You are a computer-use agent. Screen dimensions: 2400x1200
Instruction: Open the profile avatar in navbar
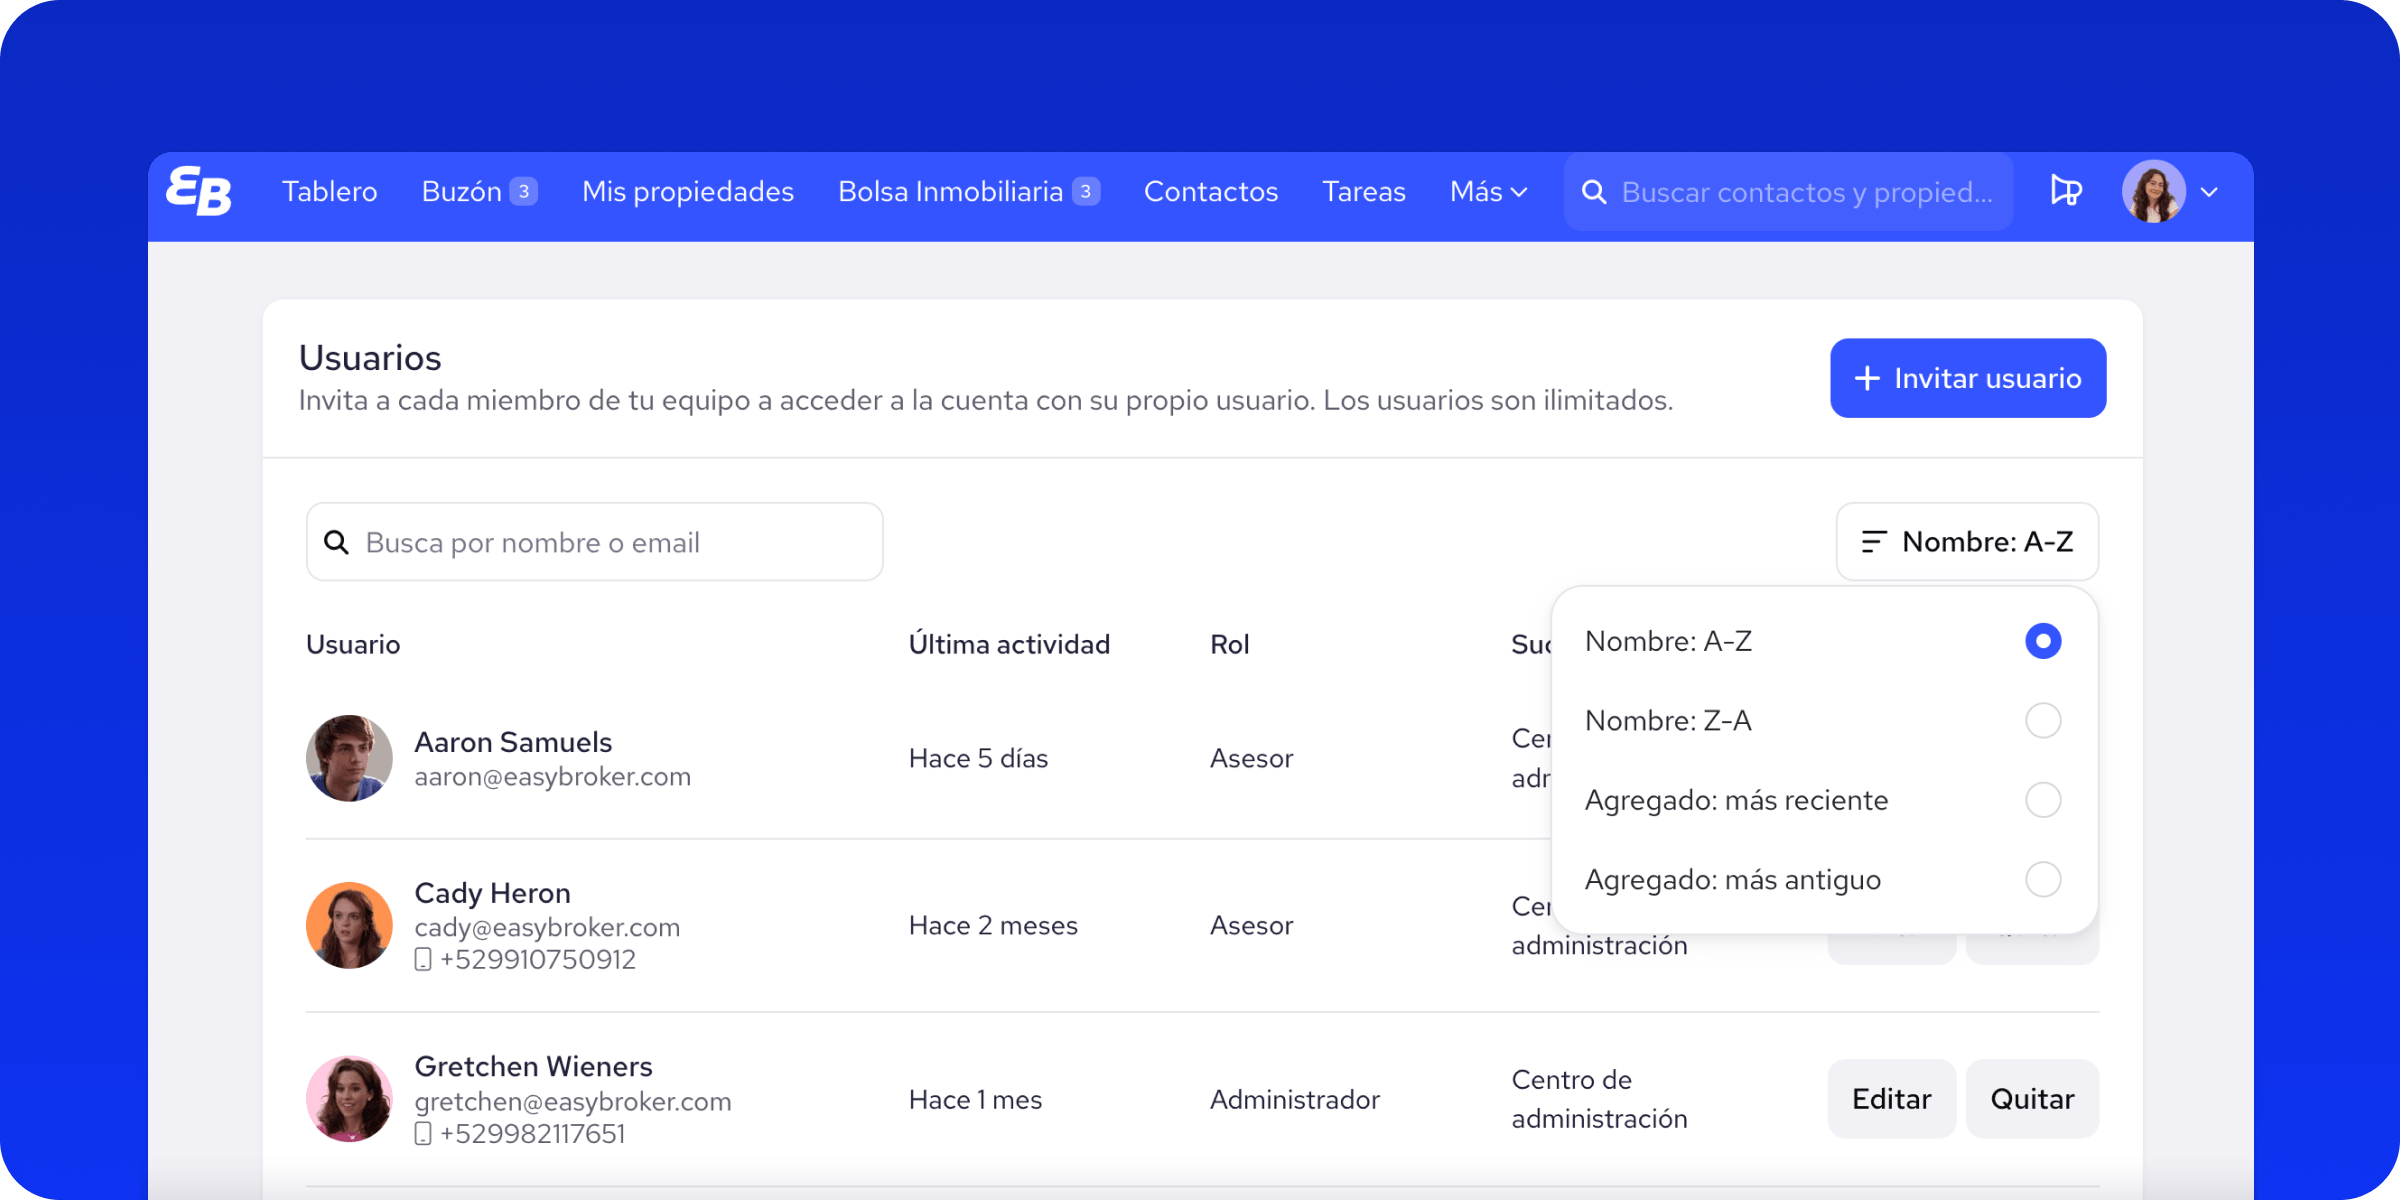(x=2153, y=191)
